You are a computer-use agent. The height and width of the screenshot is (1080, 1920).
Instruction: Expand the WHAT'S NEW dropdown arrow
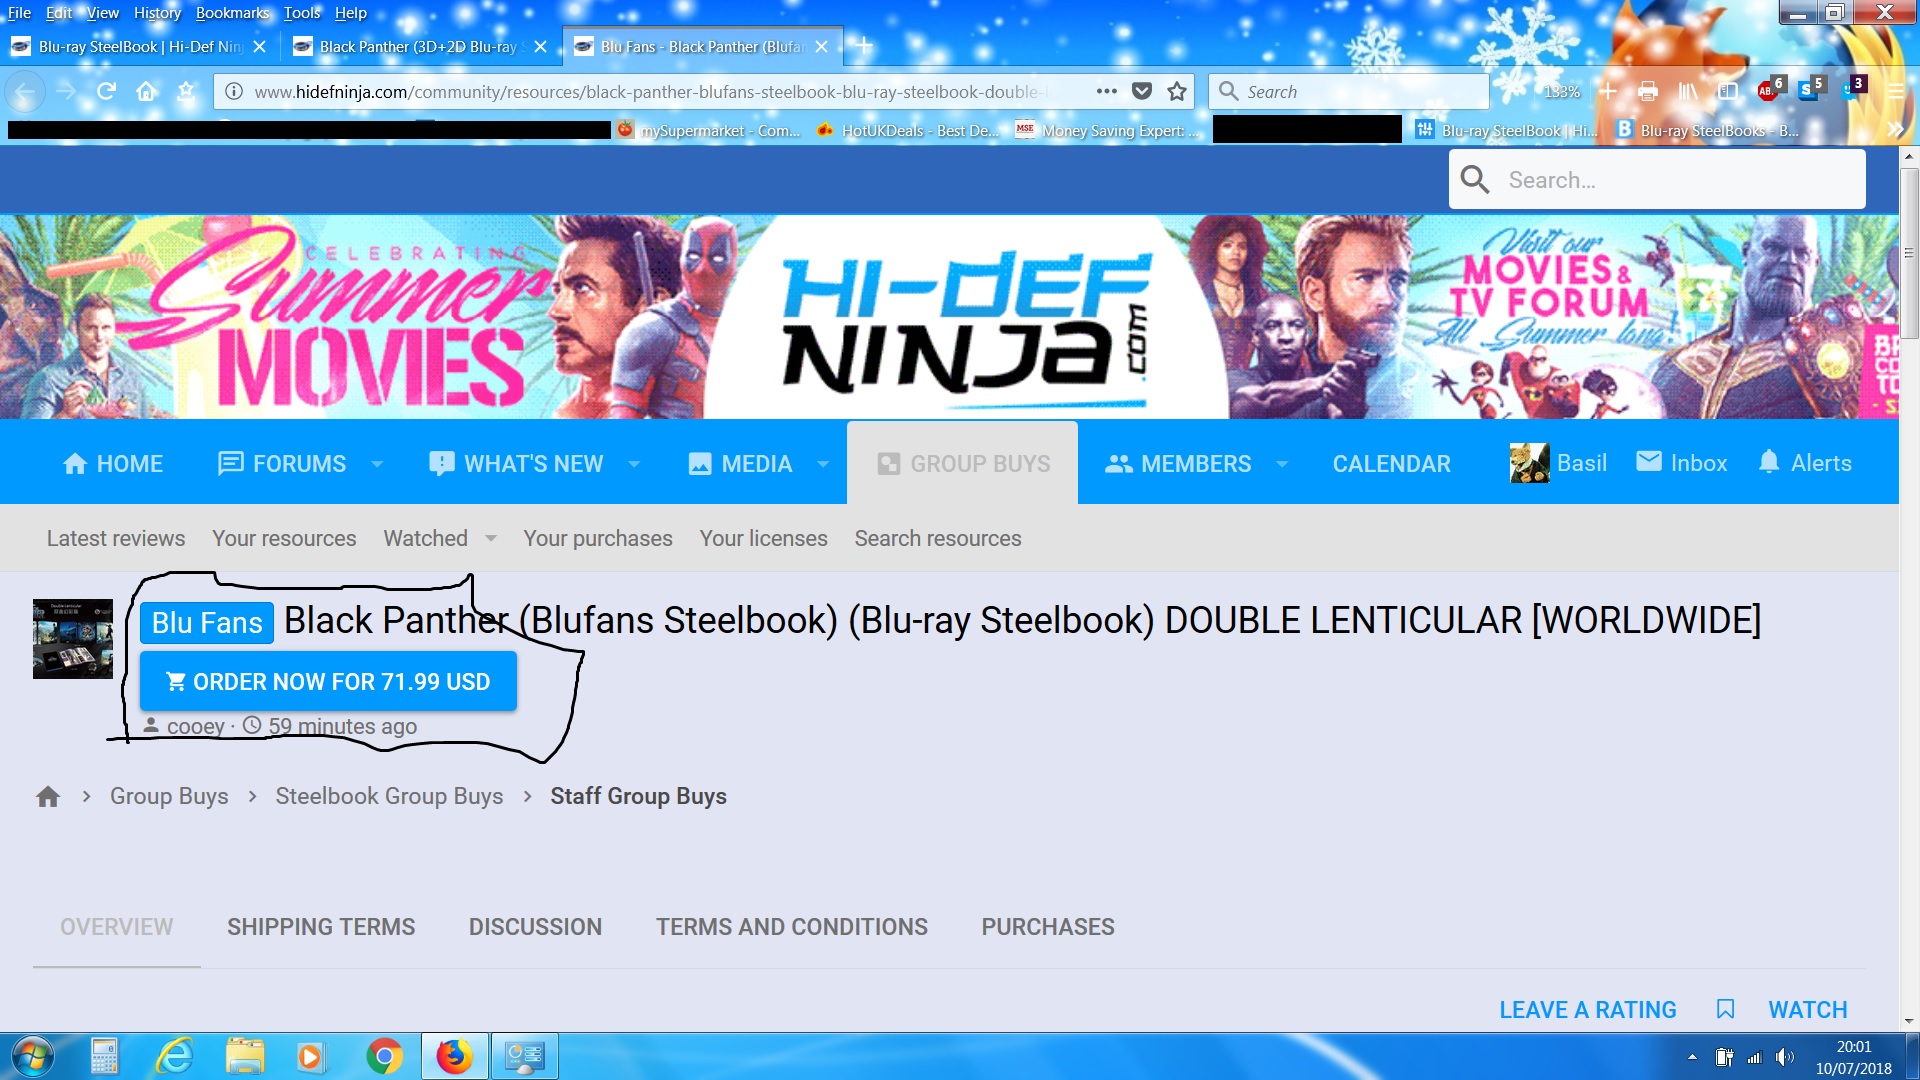pyautogui.click(x=634, y=464)
